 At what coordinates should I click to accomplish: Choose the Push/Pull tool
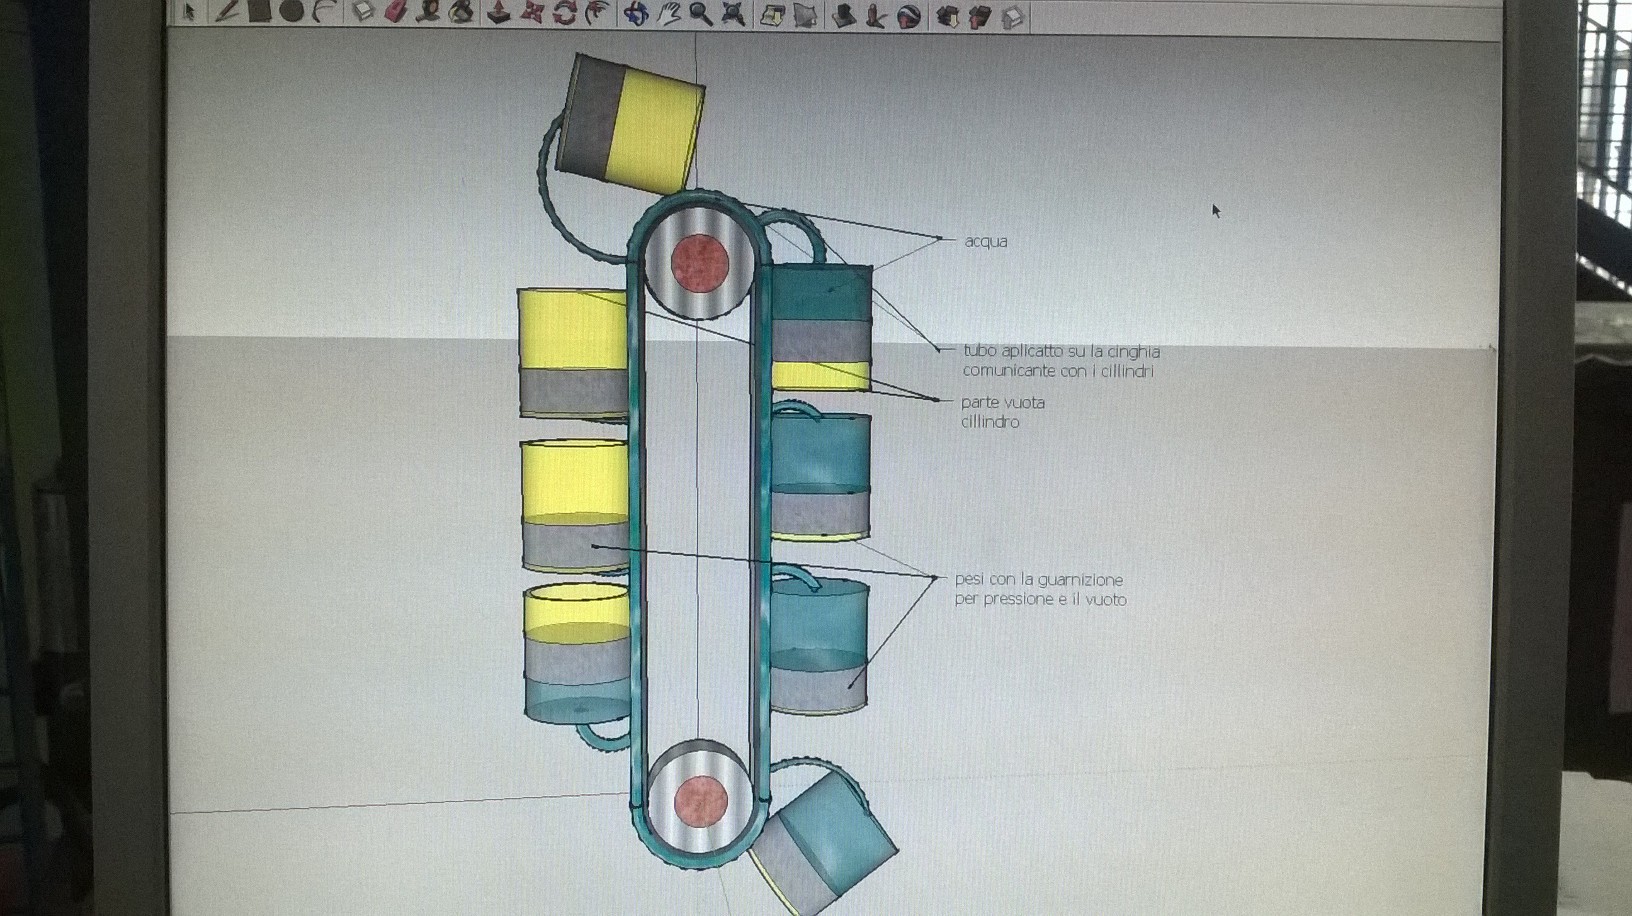click(x=499, y=13)
